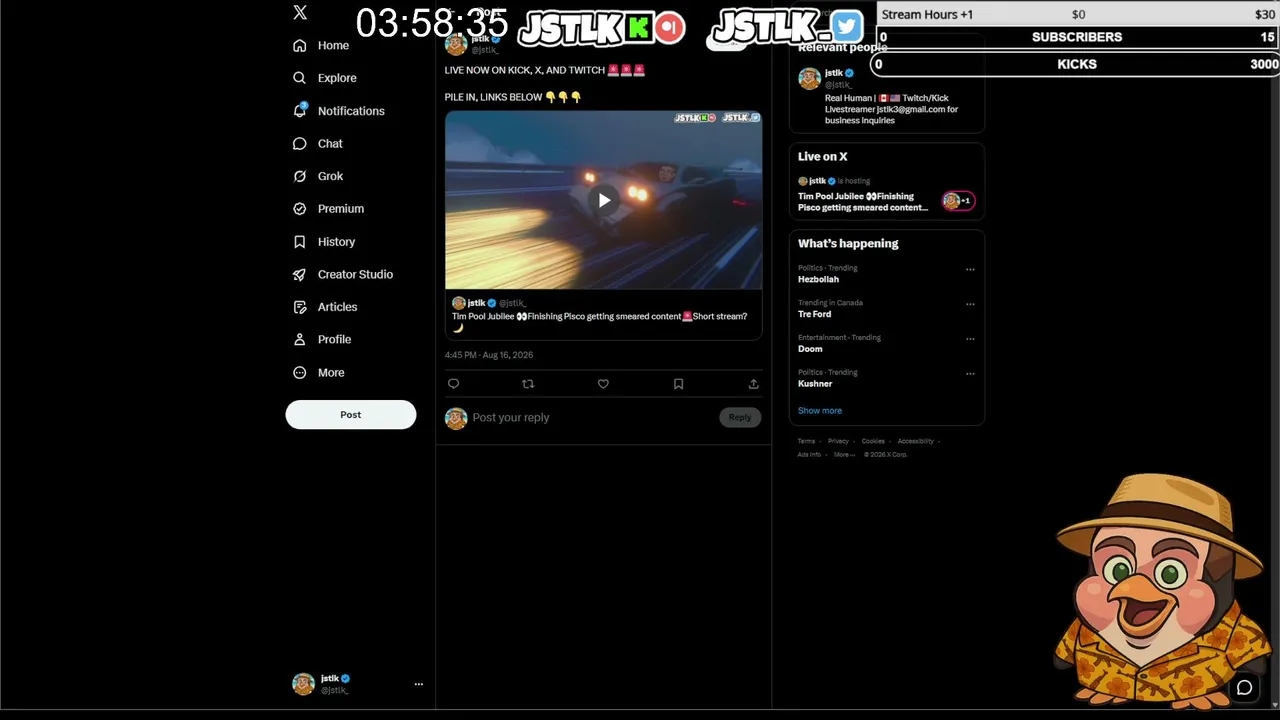
Task: Open the History bookmark icon
Action: 299,242
